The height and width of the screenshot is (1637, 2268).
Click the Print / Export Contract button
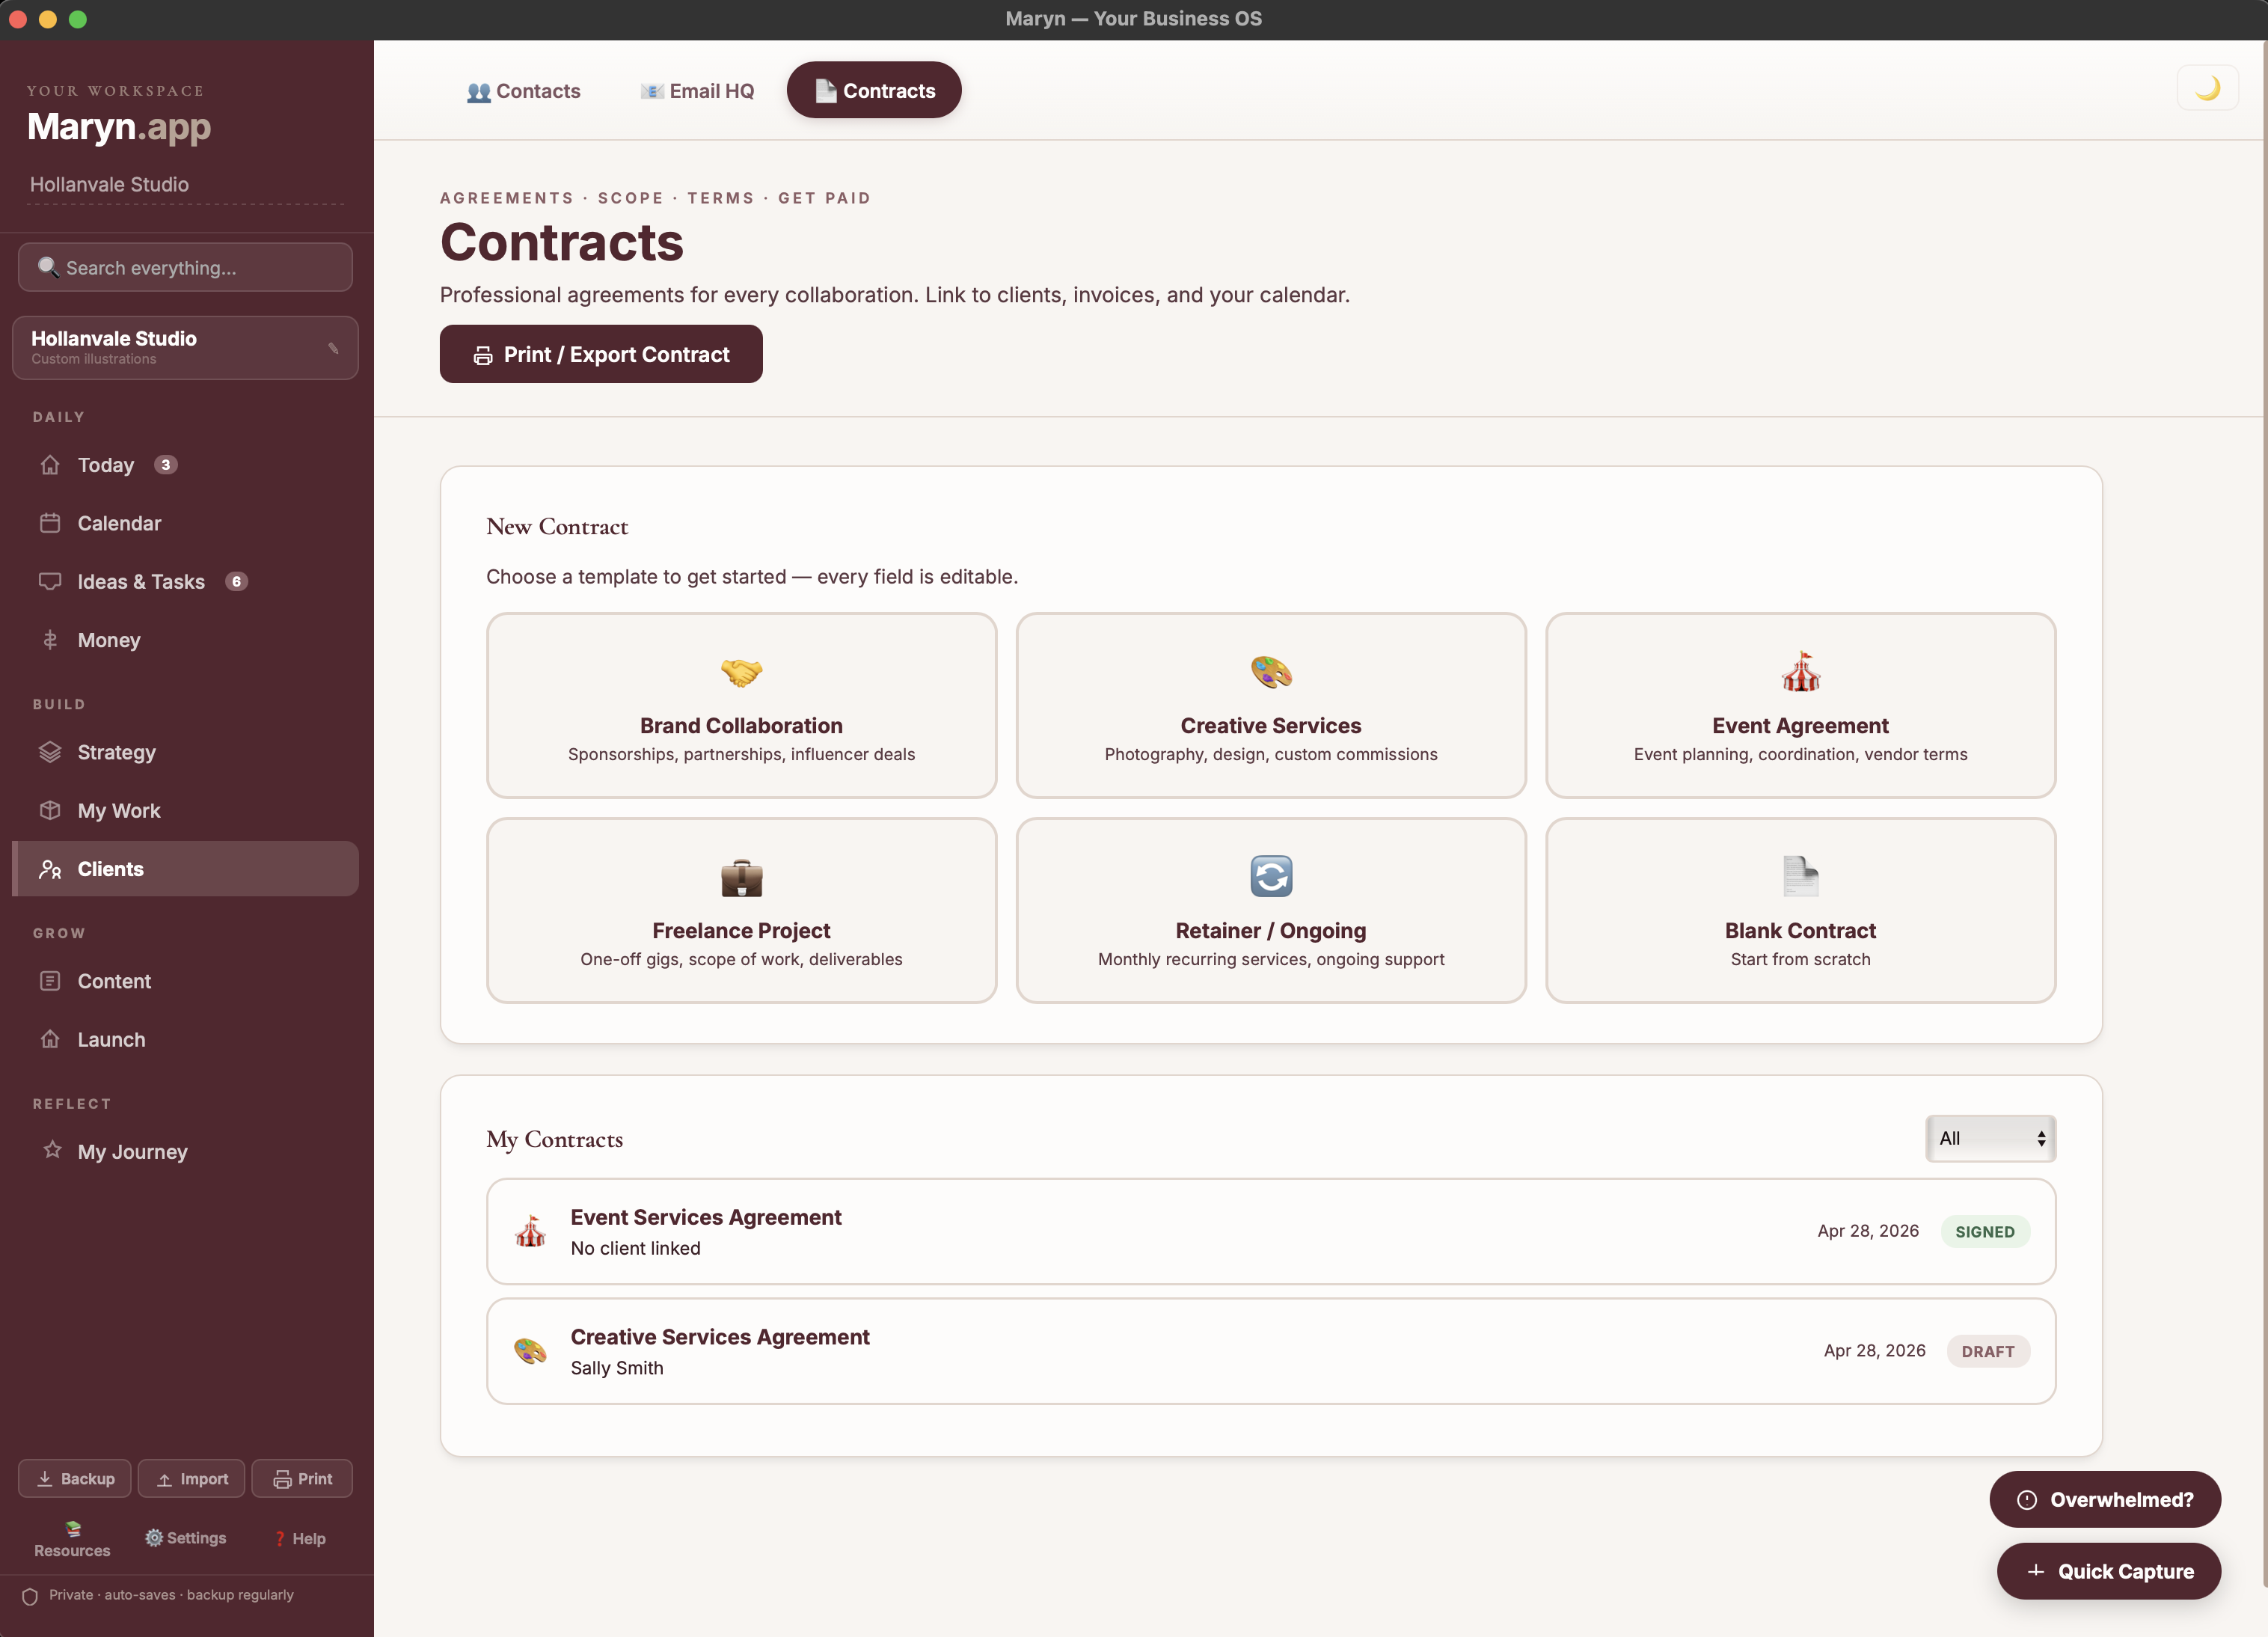tap(600, 354)
